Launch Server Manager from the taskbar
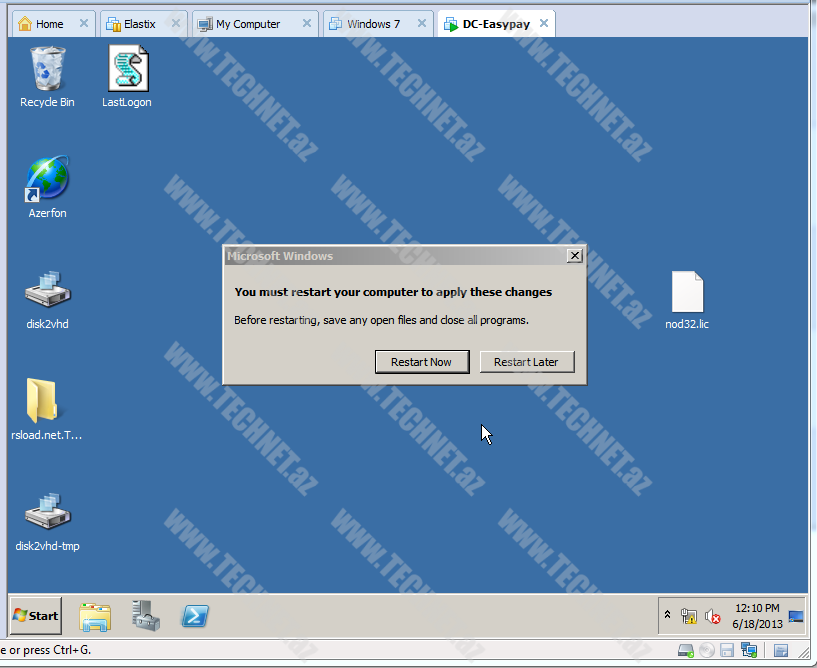Screen dimensions: 817x668 click(x=145, y=617)
